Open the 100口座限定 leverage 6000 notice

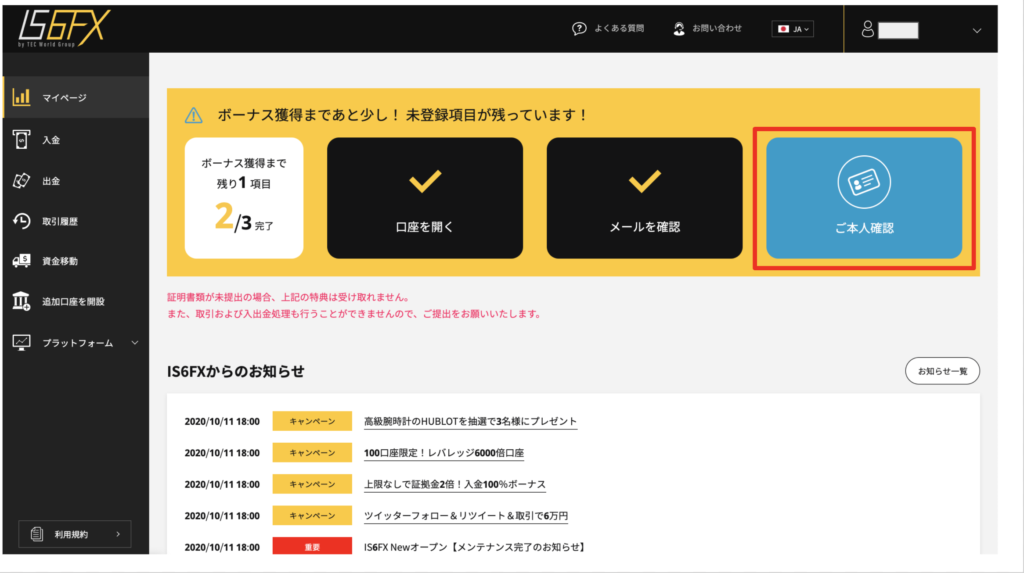(444, 453)
